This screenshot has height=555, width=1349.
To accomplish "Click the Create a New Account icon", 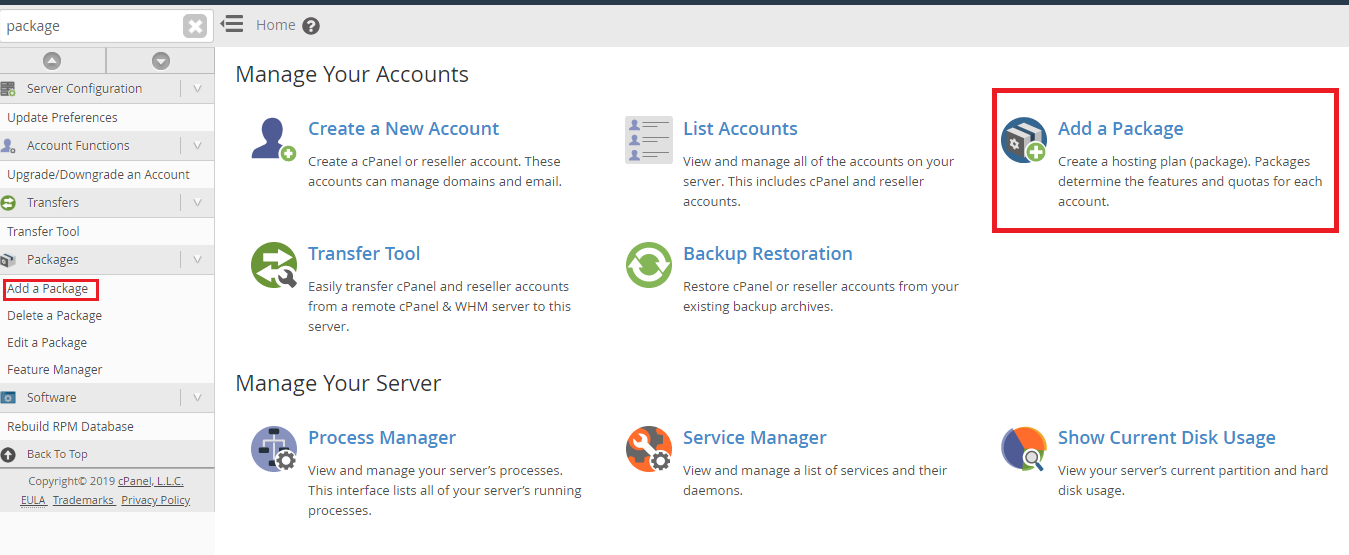I will (x=273, y=139).
